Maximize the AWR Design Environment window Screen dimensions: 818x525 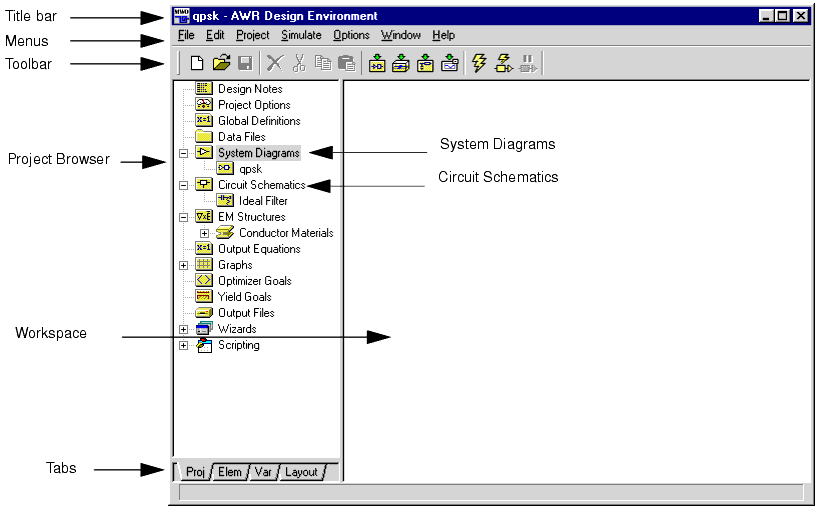pyautogui.click(x=782, y=16)
